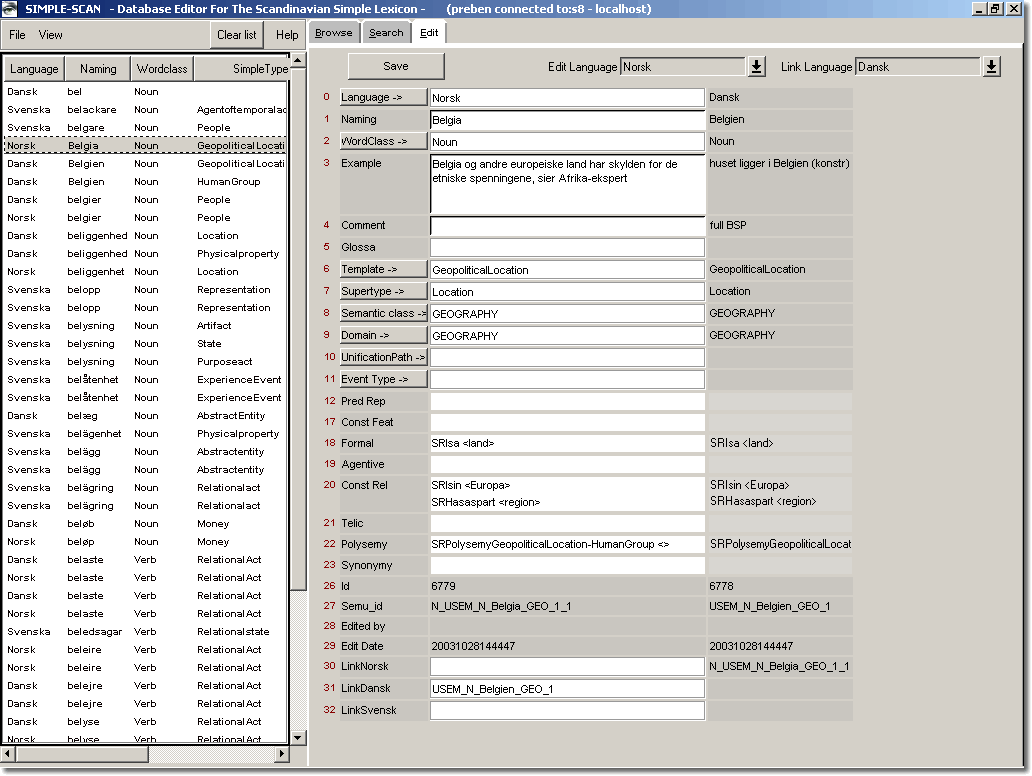Switch to the Search tab
The width and height of the screenshot is (1032, 776).
(386, 33)
